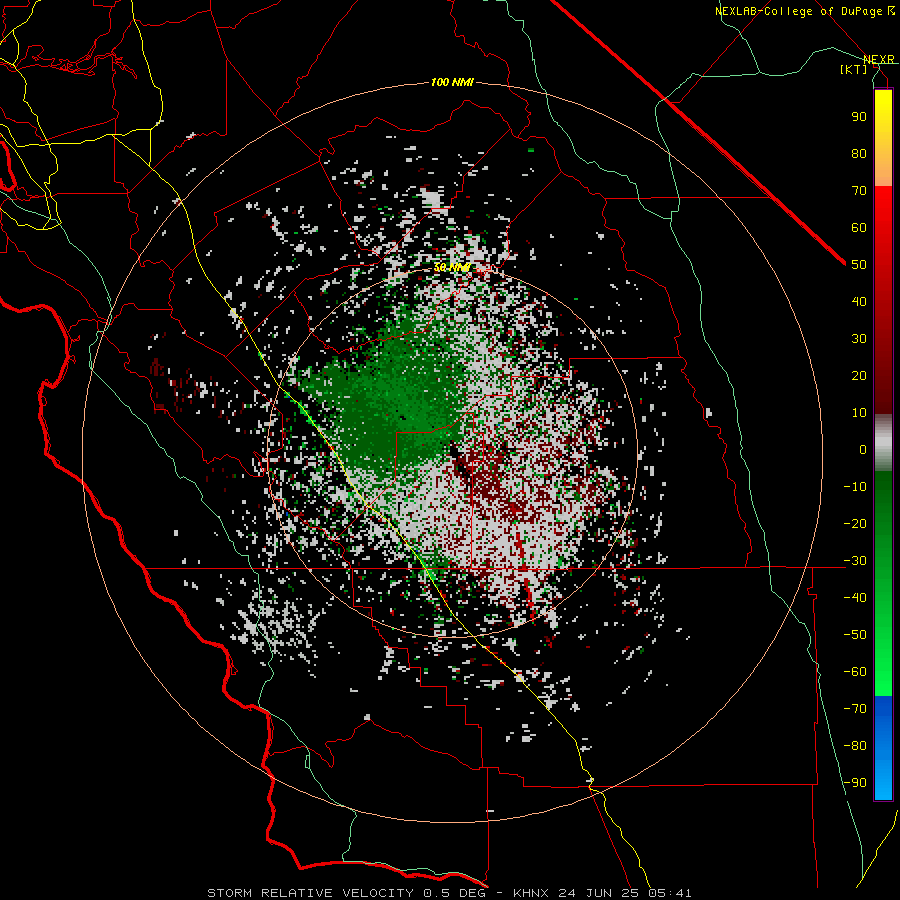Click the [KT] units label
The width and height of the screenshot is (900, 900).
(854, 69)
